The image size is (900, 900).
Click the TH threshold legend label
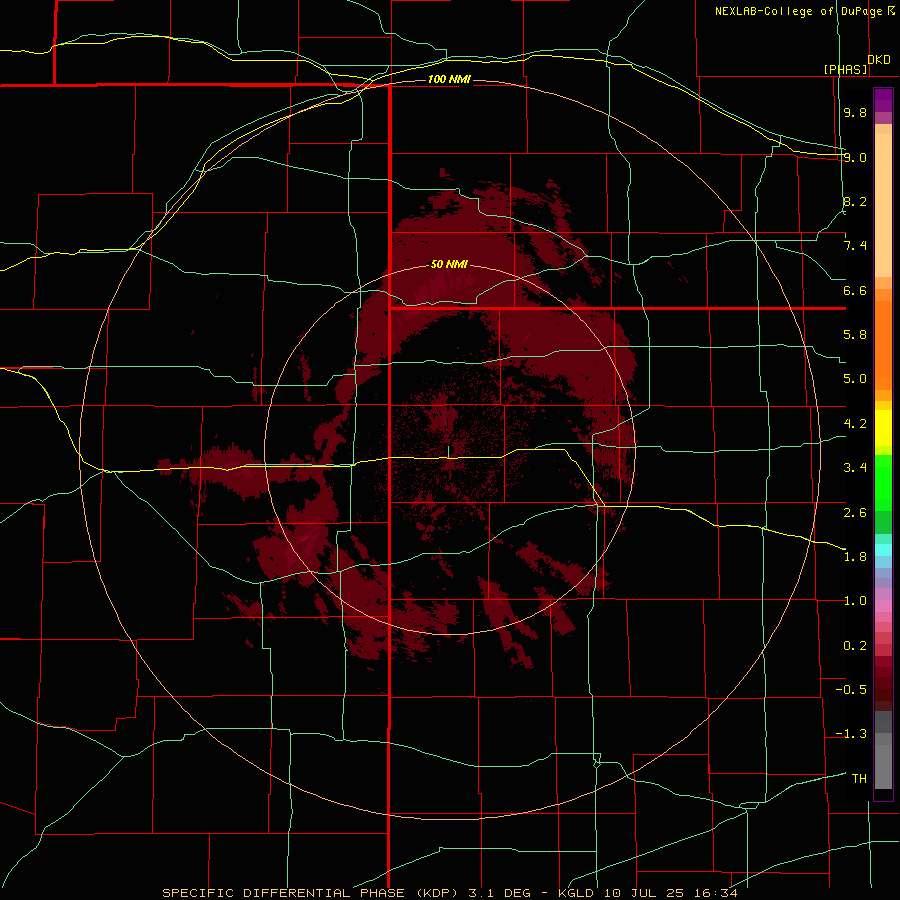tap(859, 779)
